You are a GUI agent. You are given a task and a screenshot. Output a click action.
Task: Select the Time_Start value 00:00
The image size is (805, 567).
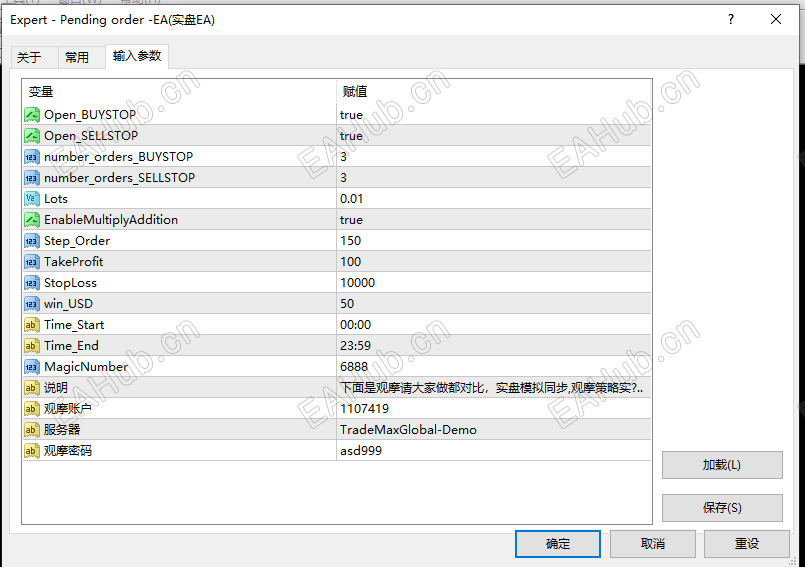[355, 325]
